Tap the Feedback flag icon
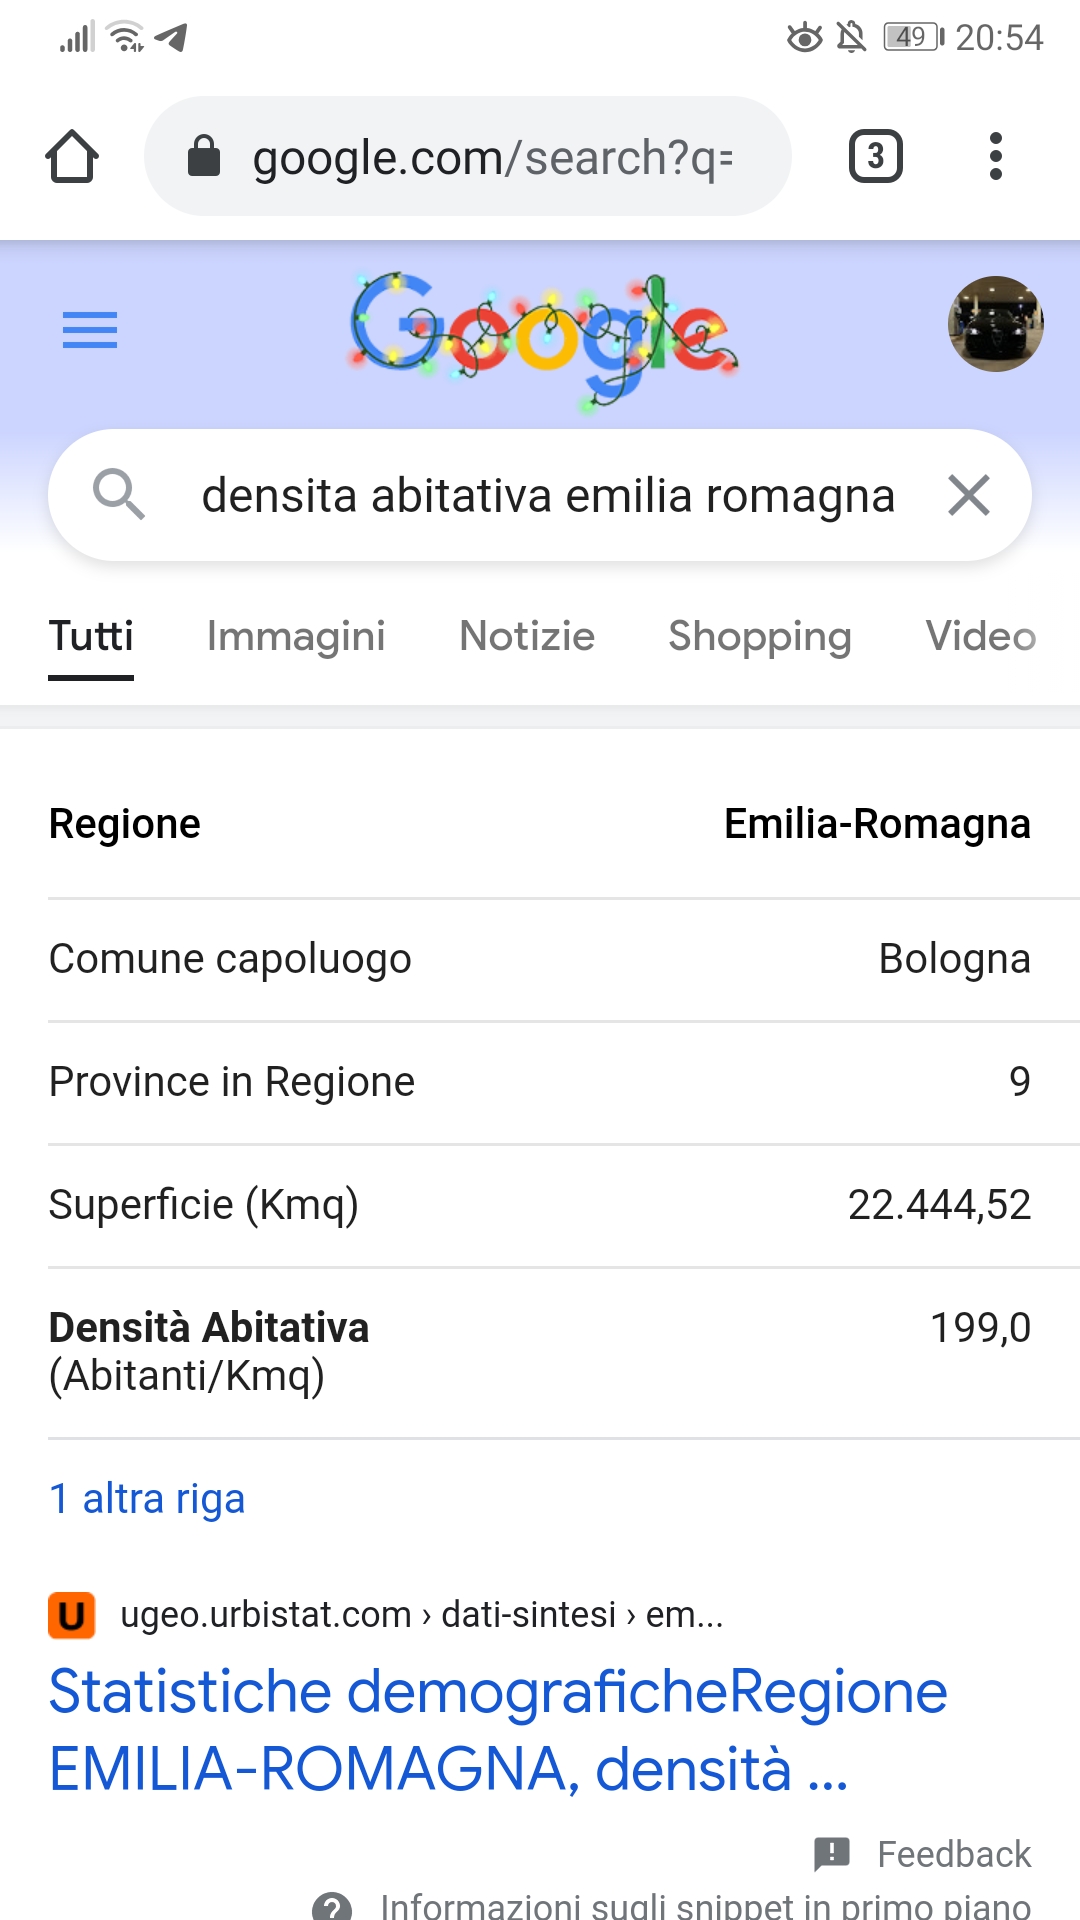The width and height of the screenshot is (1080, 1920). (832, 1853)
